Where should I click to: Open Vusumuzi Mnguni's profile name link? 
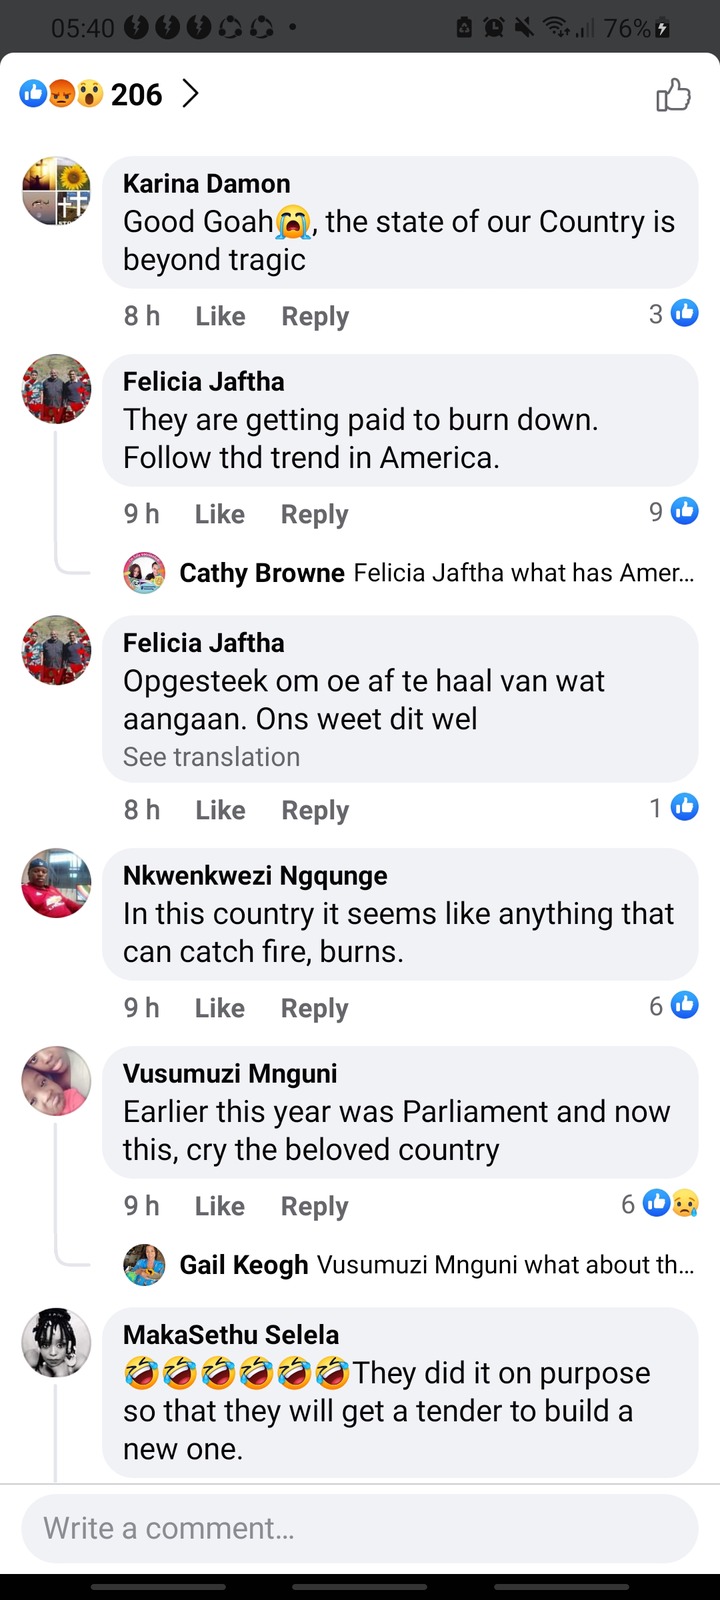tap(230, 1073)
